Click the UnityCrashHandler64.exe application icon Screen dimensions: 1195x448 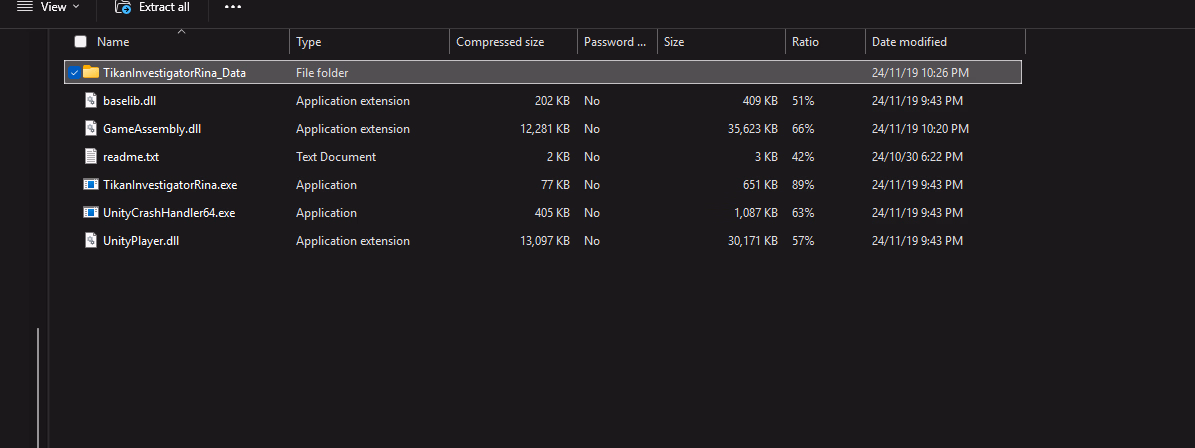(x=91, y=213)
